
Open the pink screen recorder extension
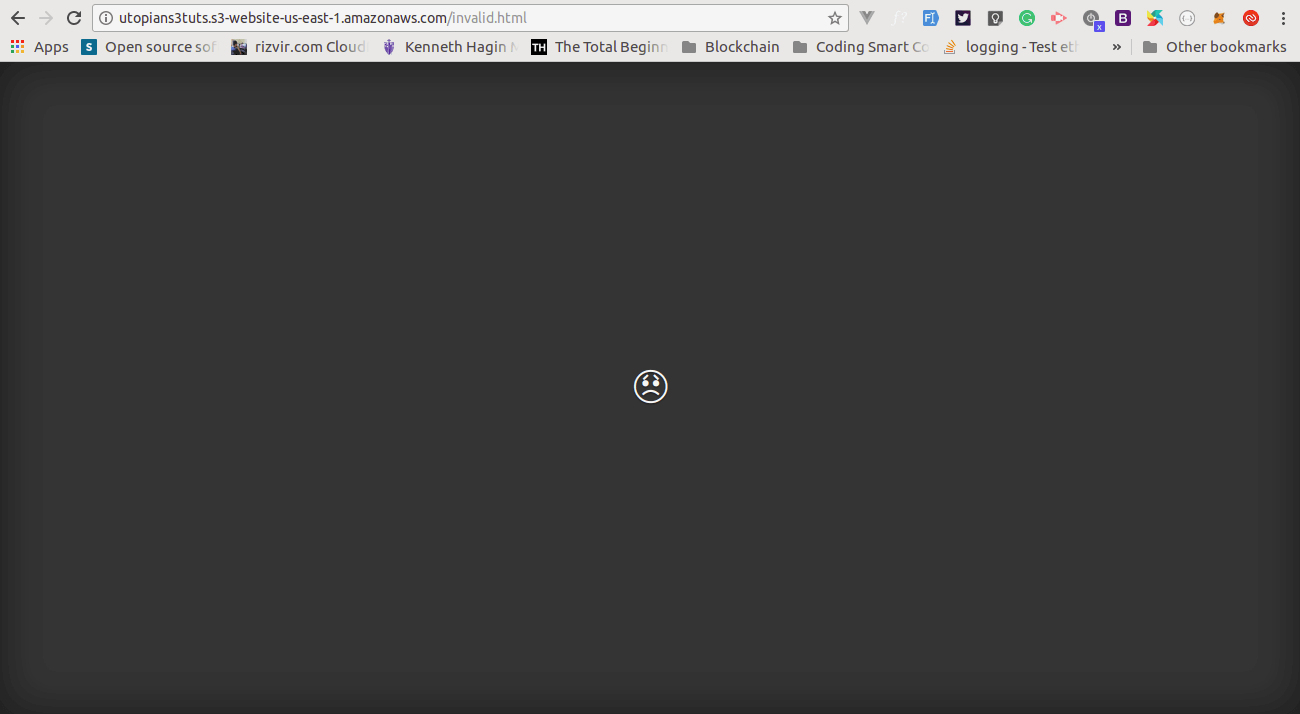1059,18
